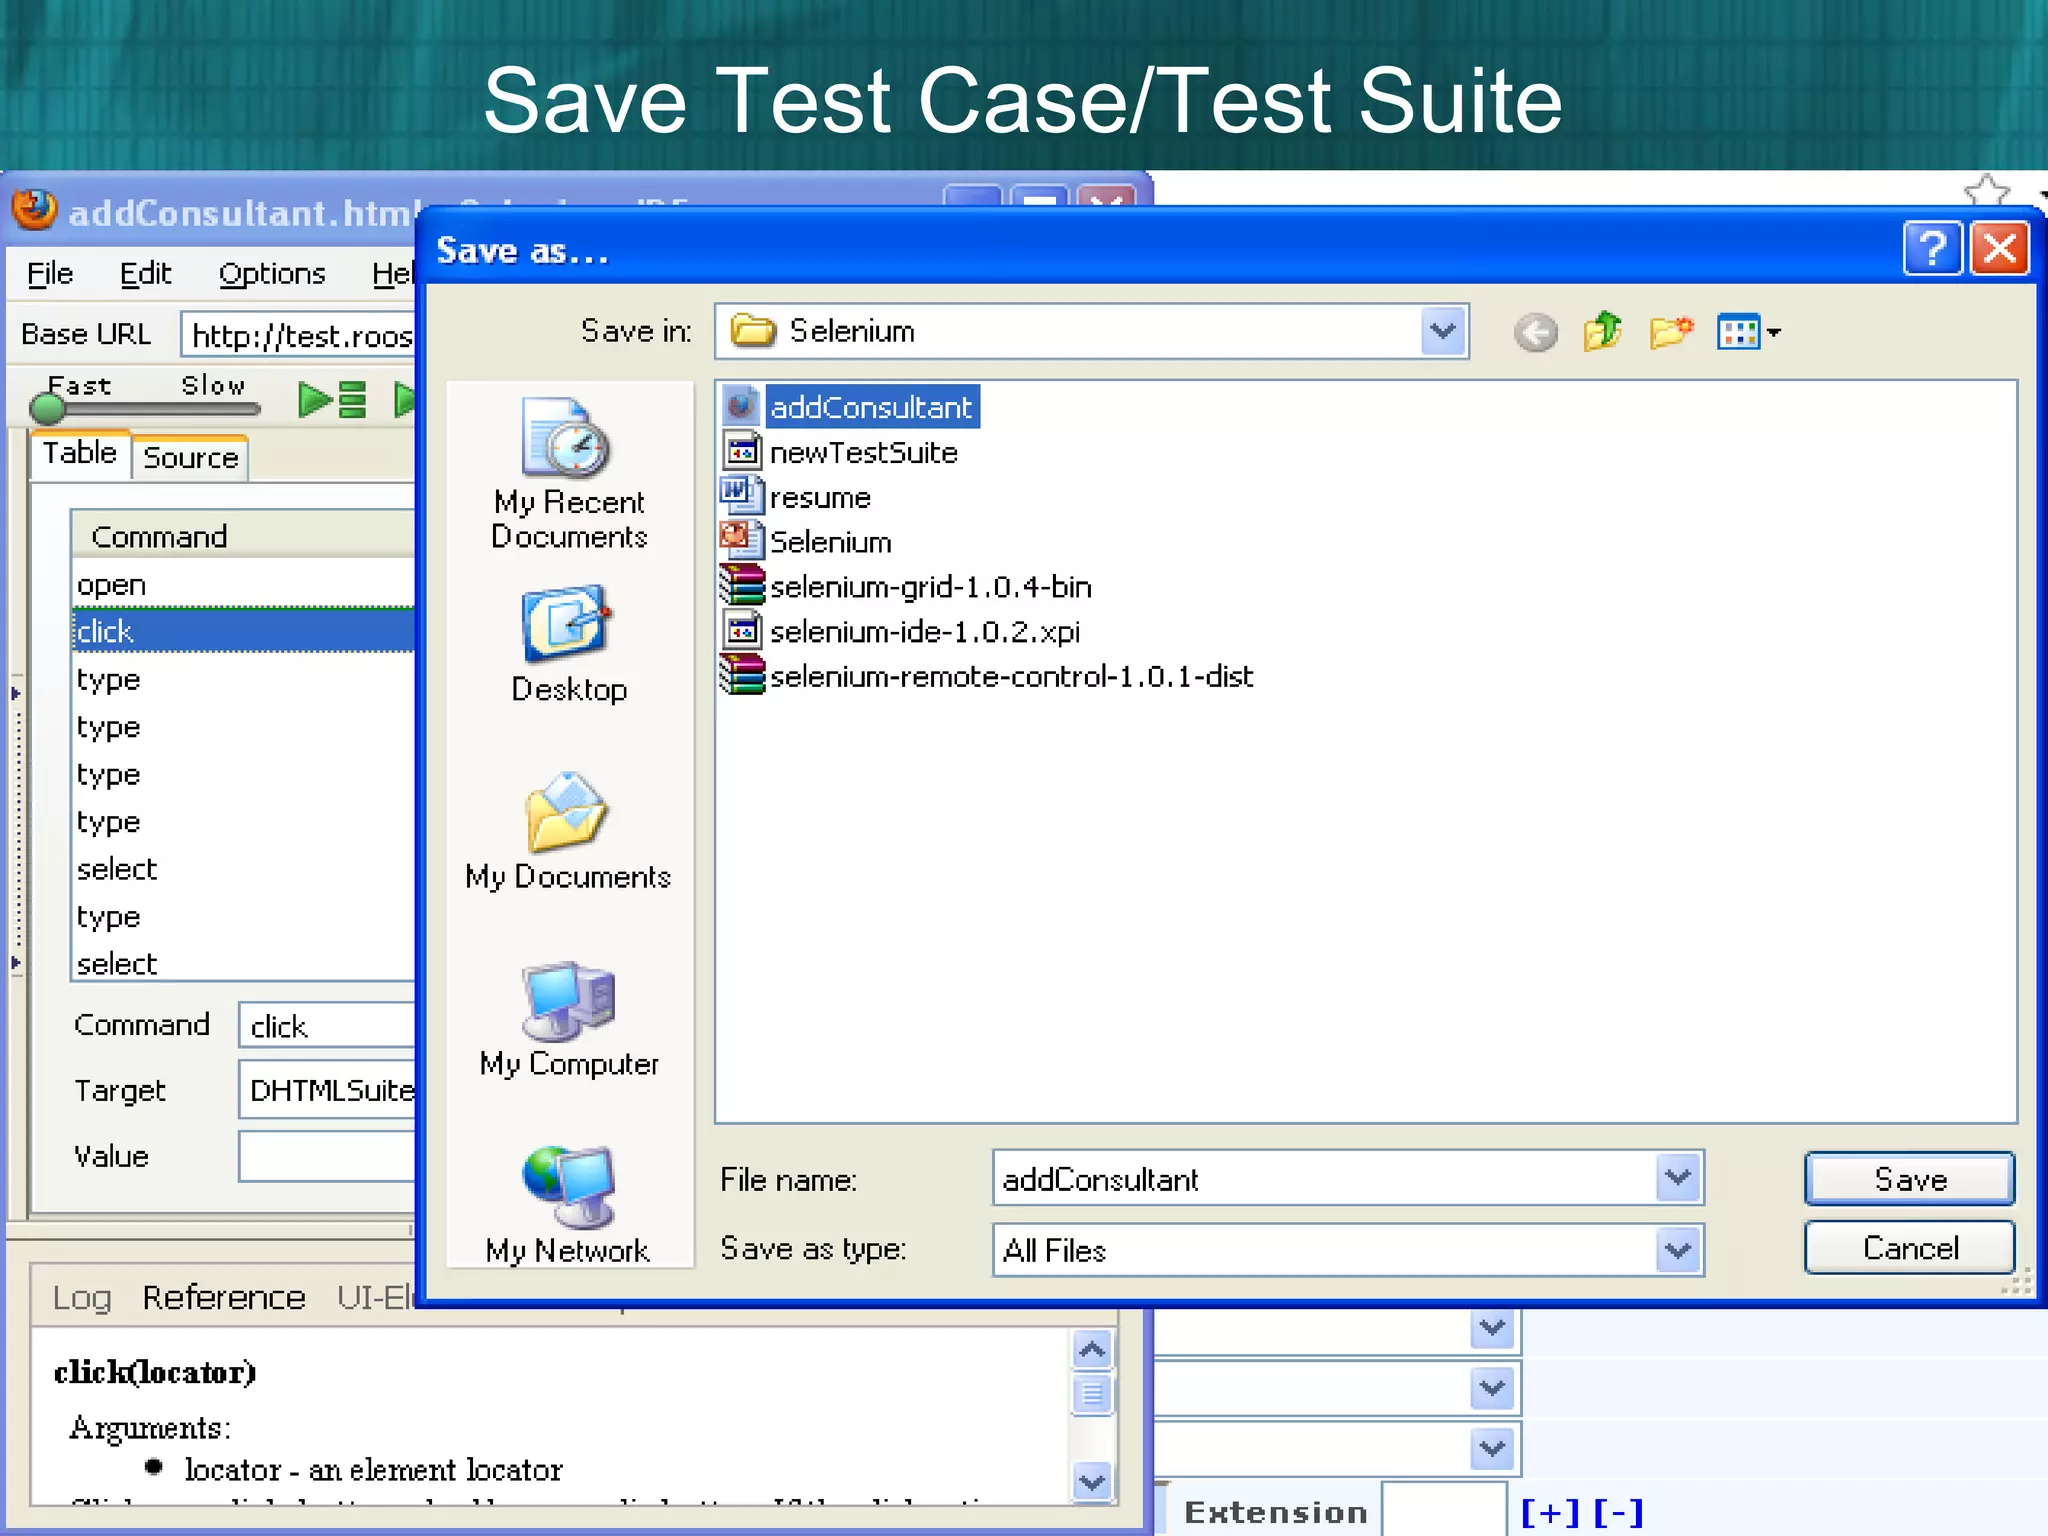
Task: Click the Base URL field
Action: pos(298,334)
